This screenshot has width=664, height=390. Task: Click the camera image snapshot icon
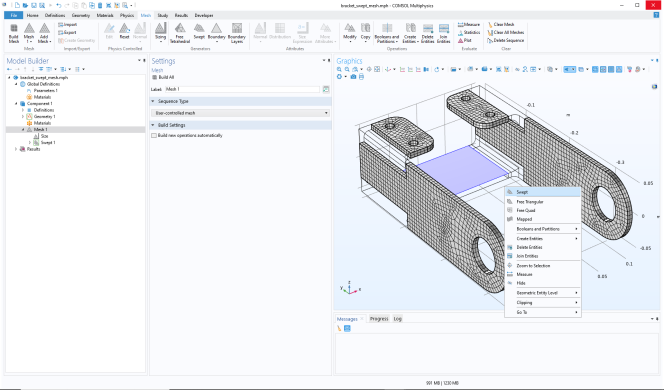pos(353,77)
